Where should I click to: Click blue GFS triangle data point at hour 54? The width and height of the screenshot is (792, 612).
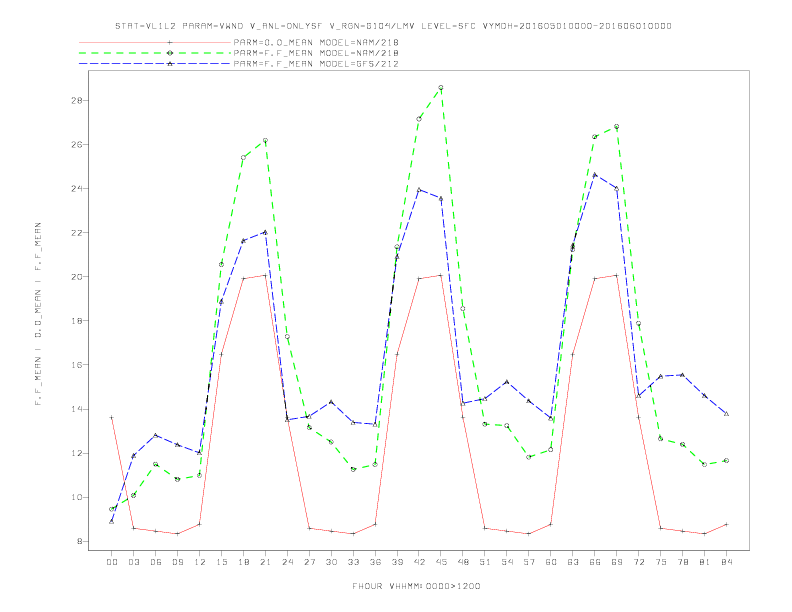507,381
